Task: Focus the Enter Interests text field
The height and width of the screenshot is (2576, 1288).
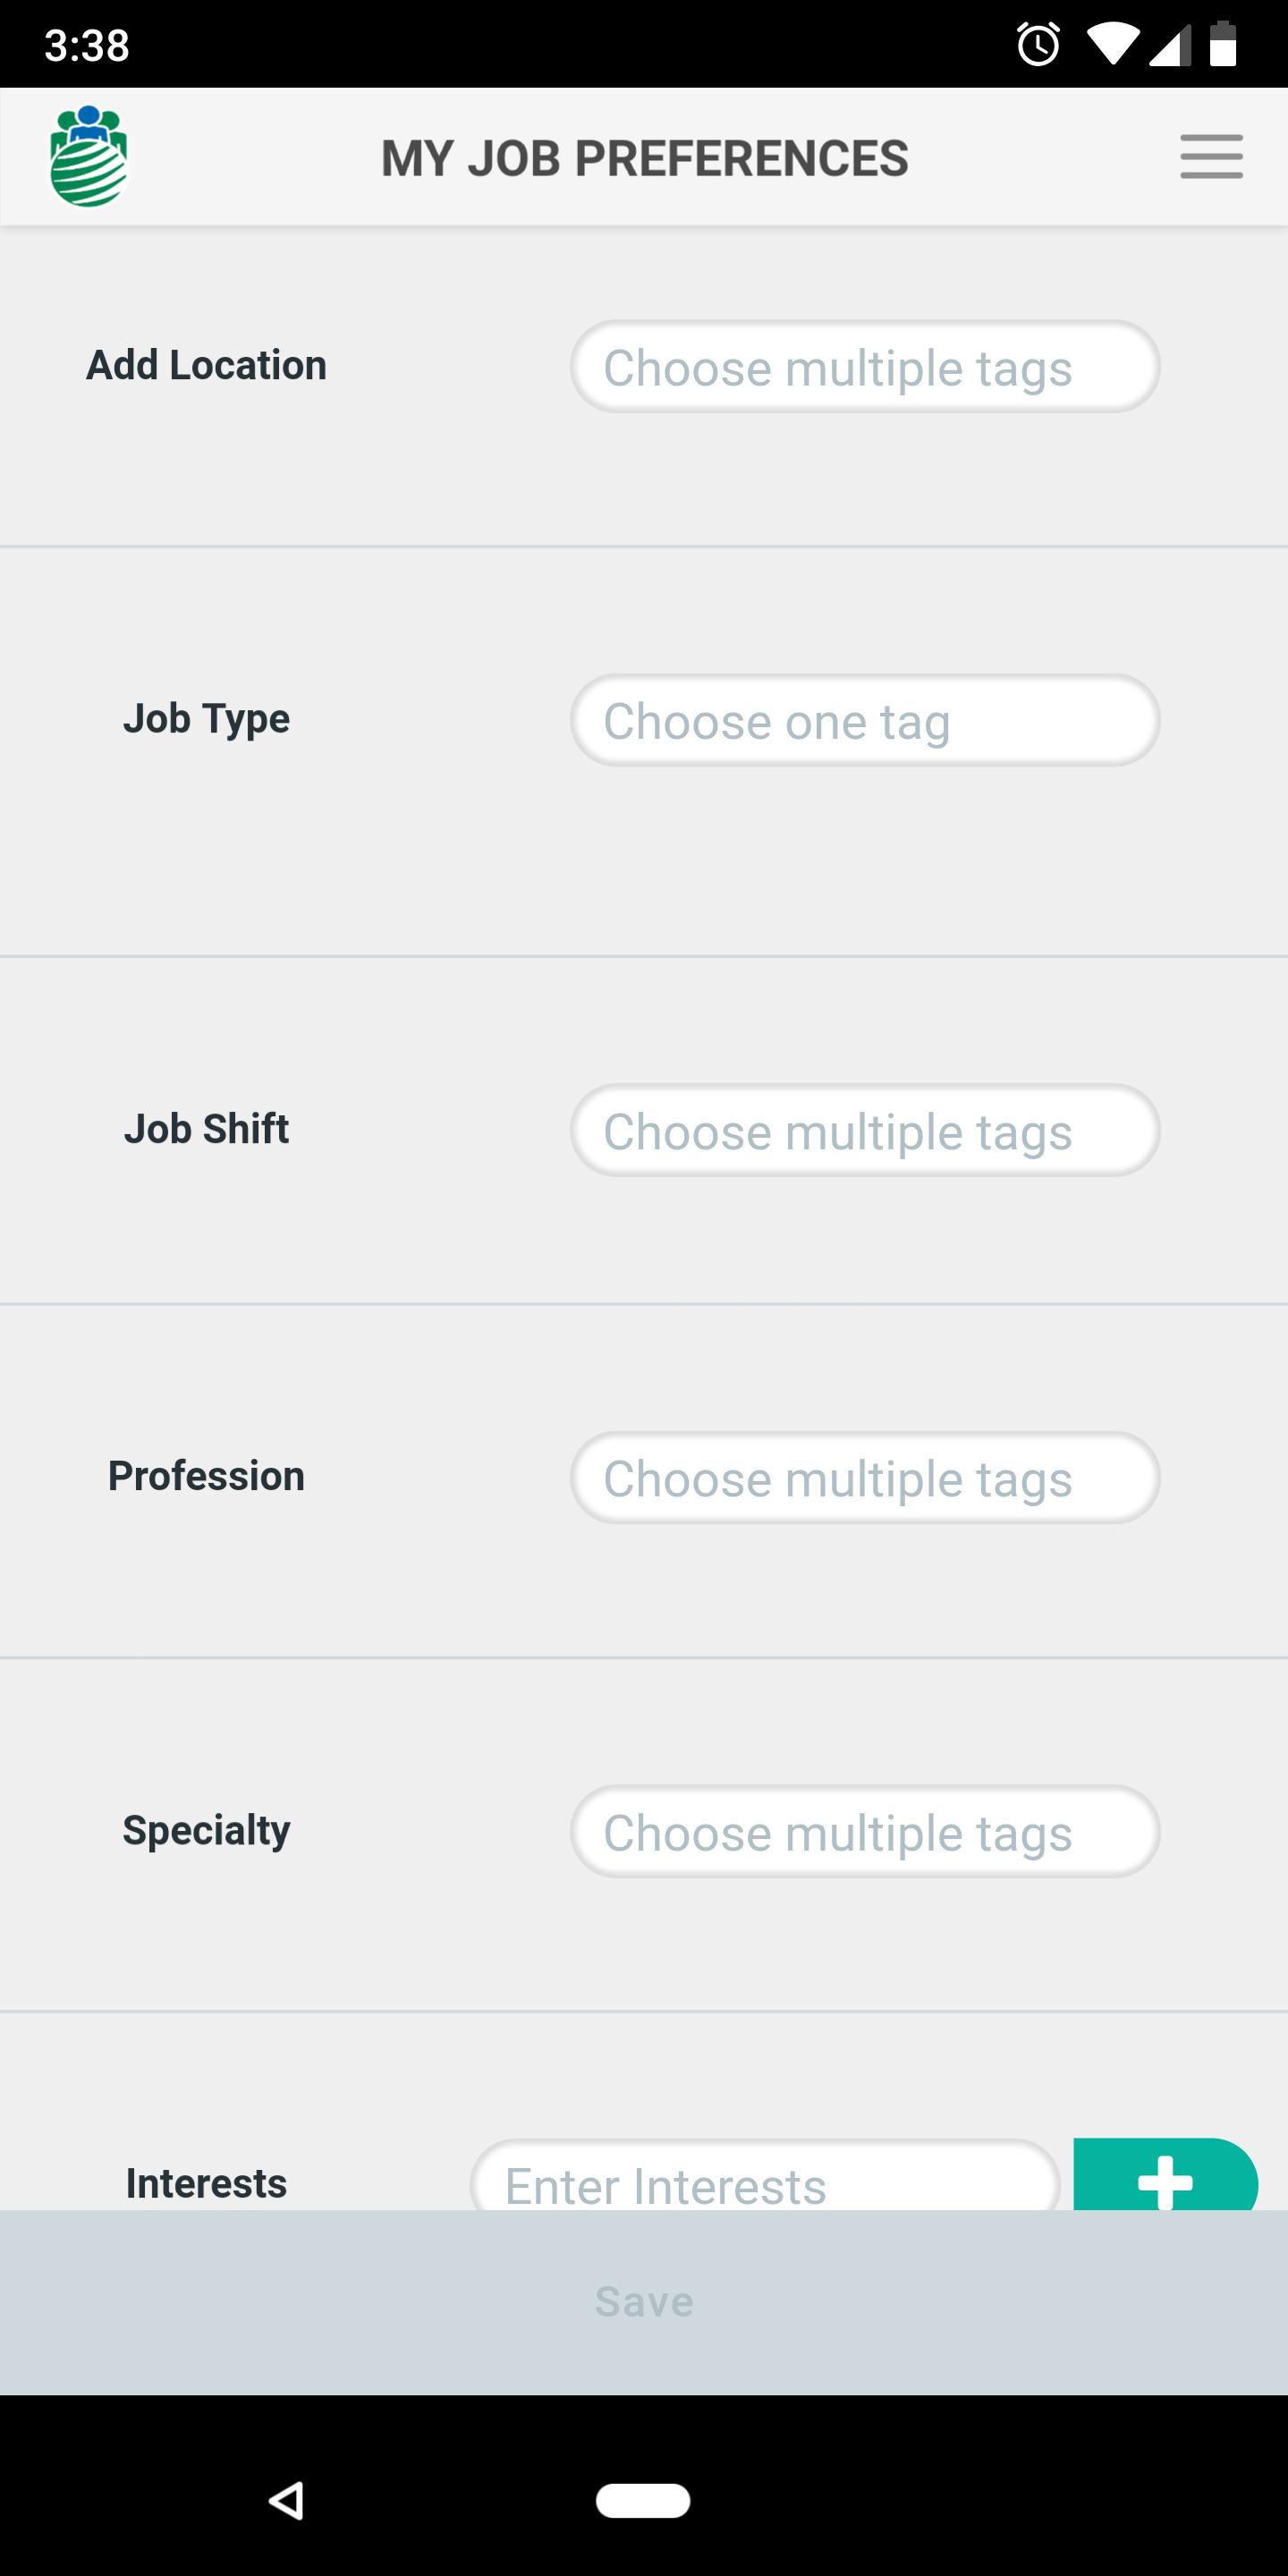Action: (765, 2175)
